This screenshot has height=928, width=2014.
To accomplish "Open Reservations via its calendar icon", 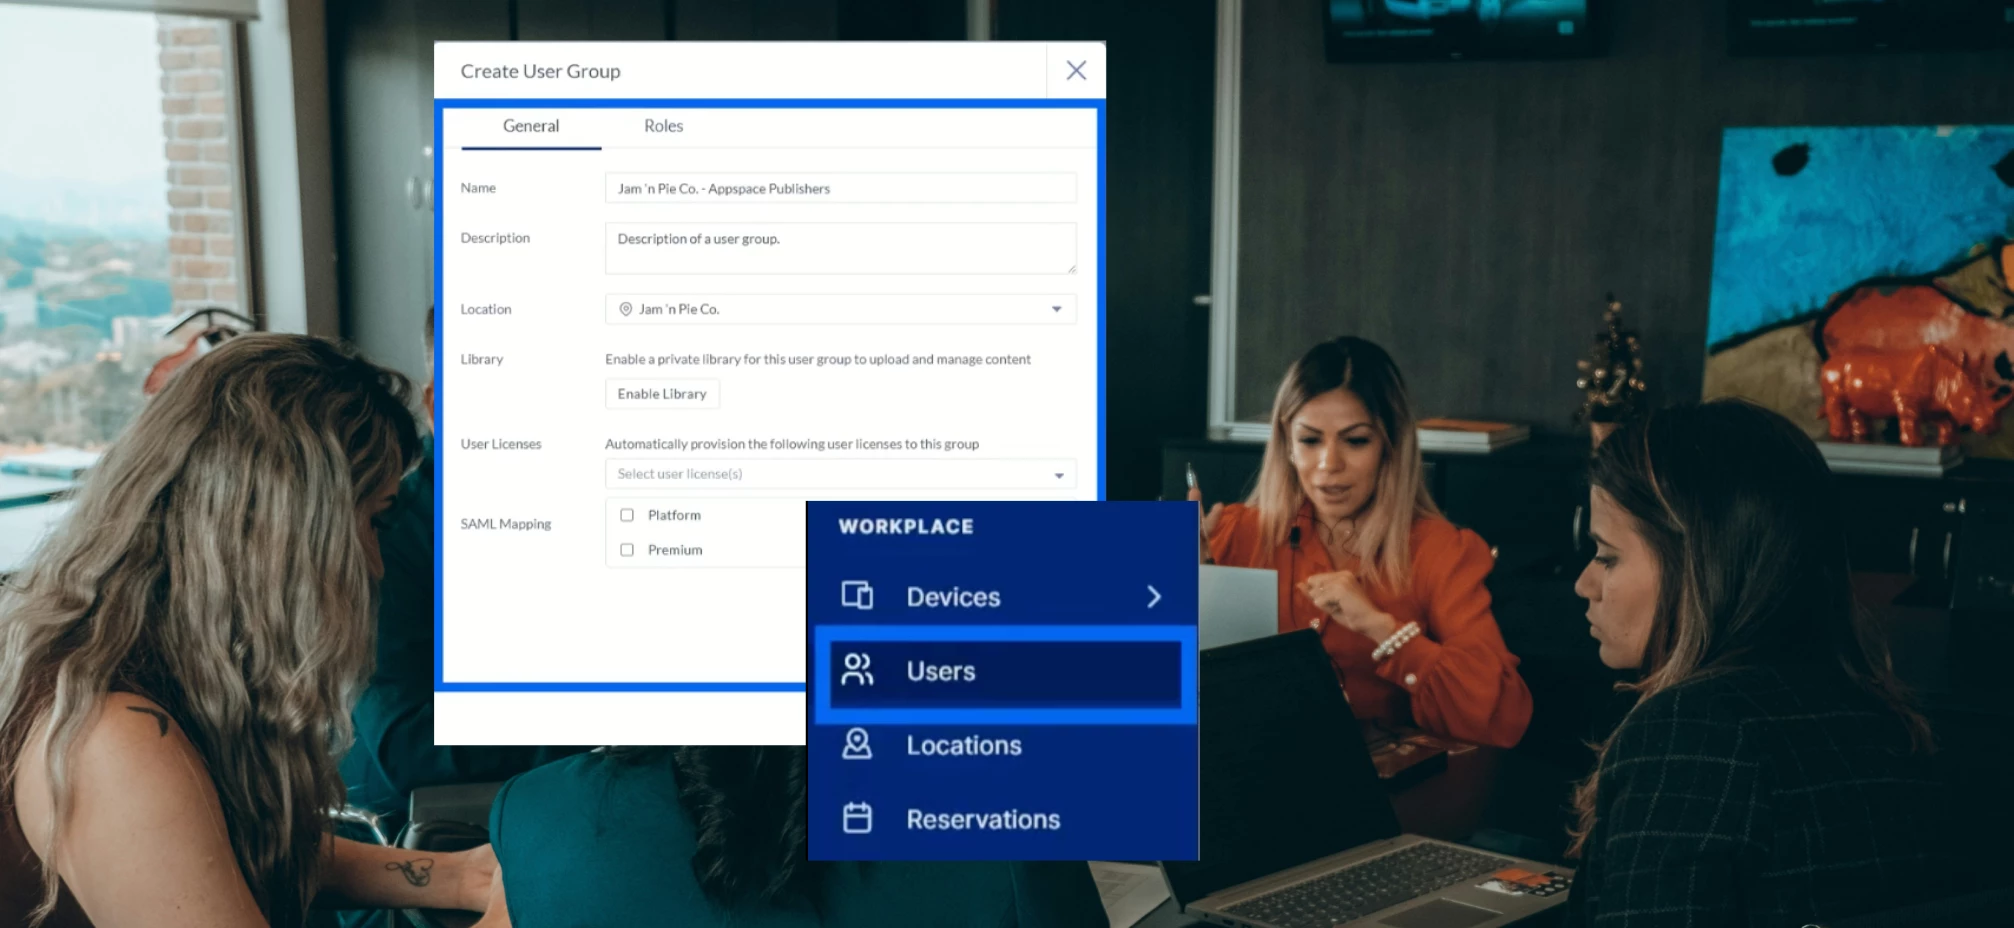I will point(857,818).
